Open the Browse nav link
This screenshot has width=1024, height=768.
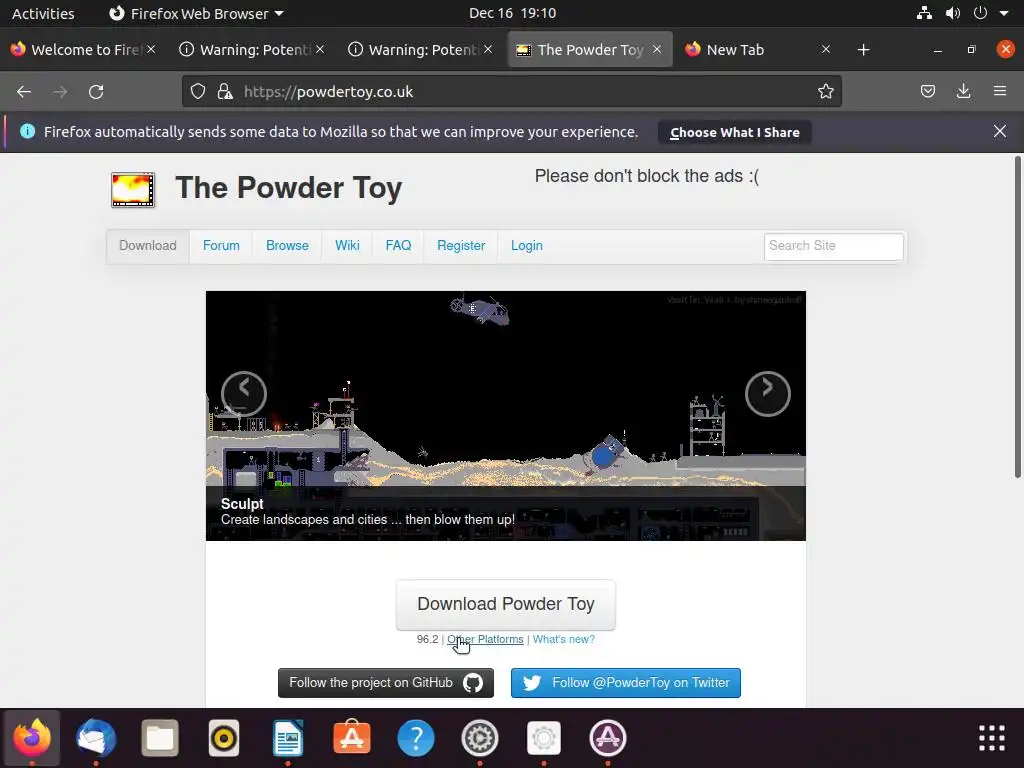tap(287, 246)
